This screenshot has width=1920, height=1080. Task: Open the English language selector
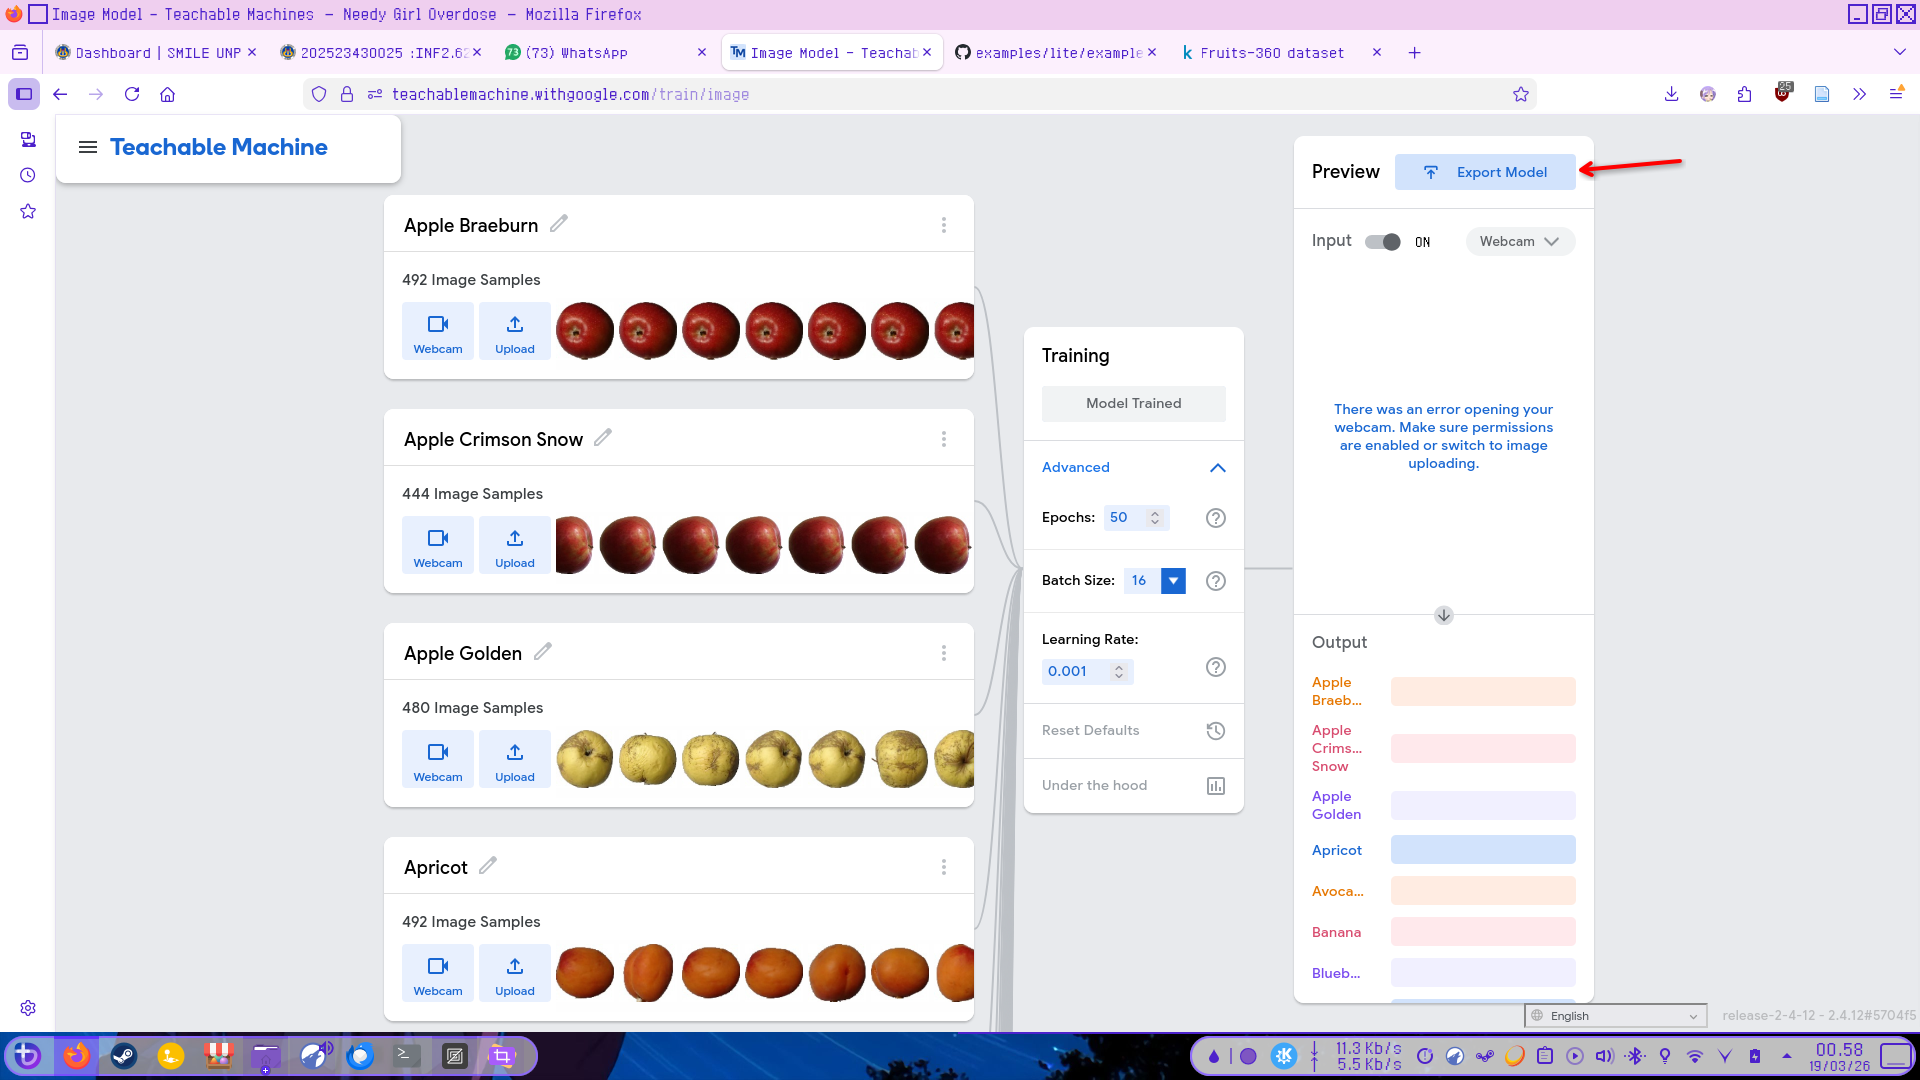click(x=1615, y=1016)
